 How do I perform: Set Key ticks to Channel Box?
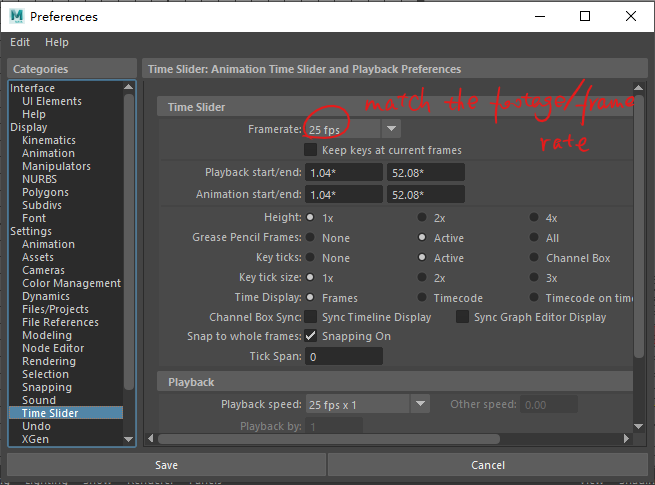click(534, 257)
